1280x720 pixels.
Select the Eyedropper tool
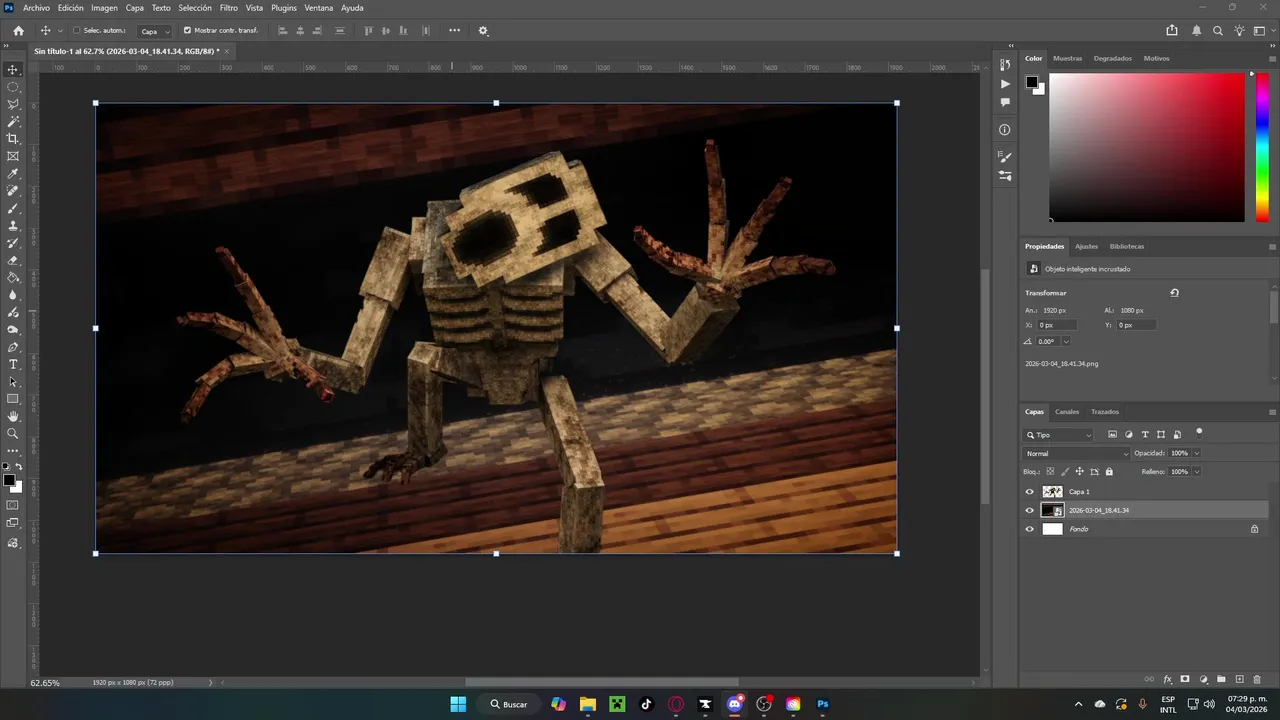coord(13,174)
